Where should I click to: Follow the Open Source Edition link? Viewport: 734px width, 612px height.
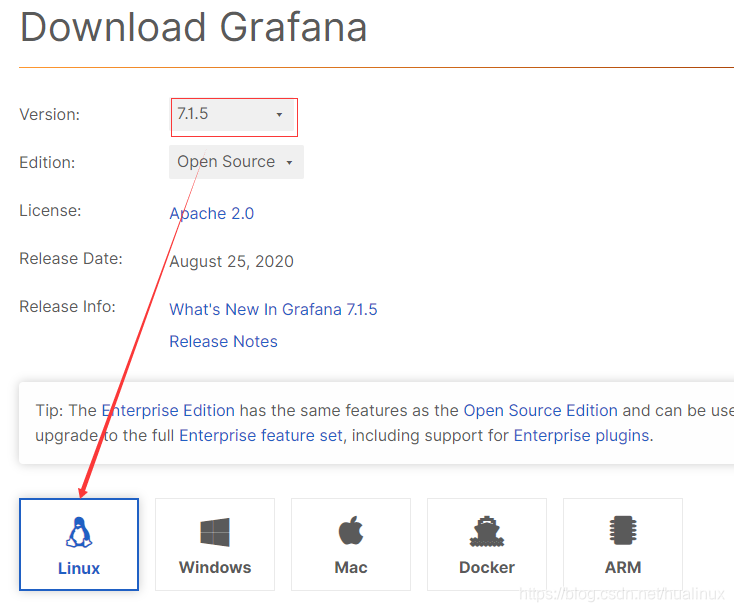tap(541, 411)
